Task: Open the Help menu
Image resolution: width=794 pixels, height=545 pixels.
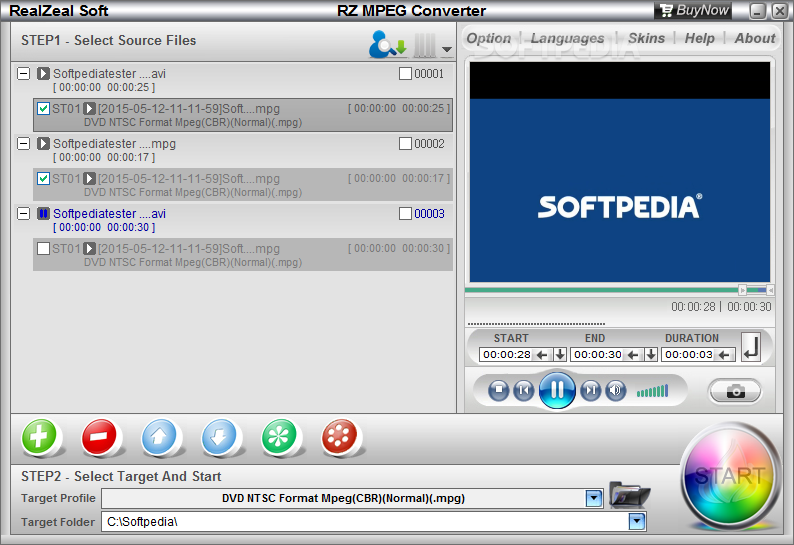Action: pyautogui.click(x=699, y=38)
